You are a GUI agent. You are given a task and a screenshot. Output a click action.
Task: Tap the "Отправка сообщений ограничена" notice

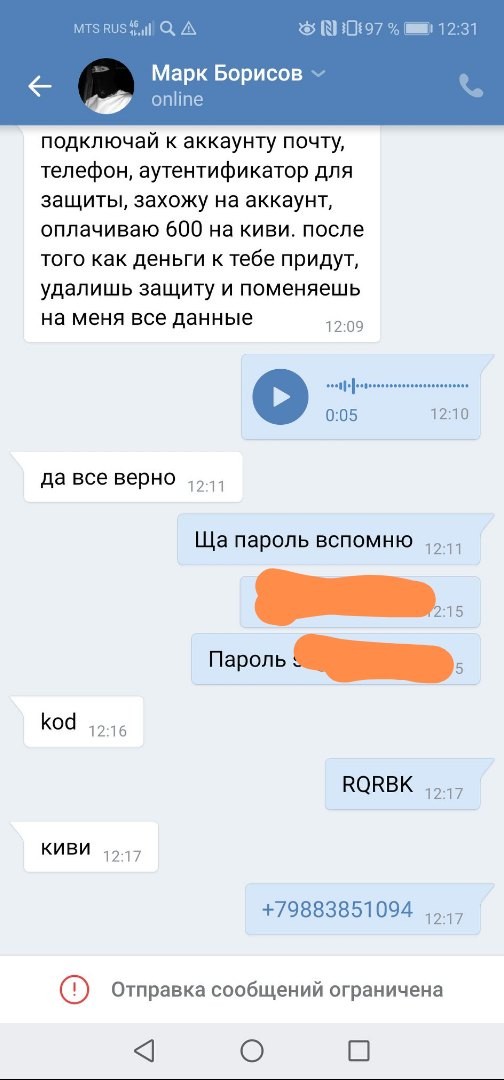pos(252,990)
